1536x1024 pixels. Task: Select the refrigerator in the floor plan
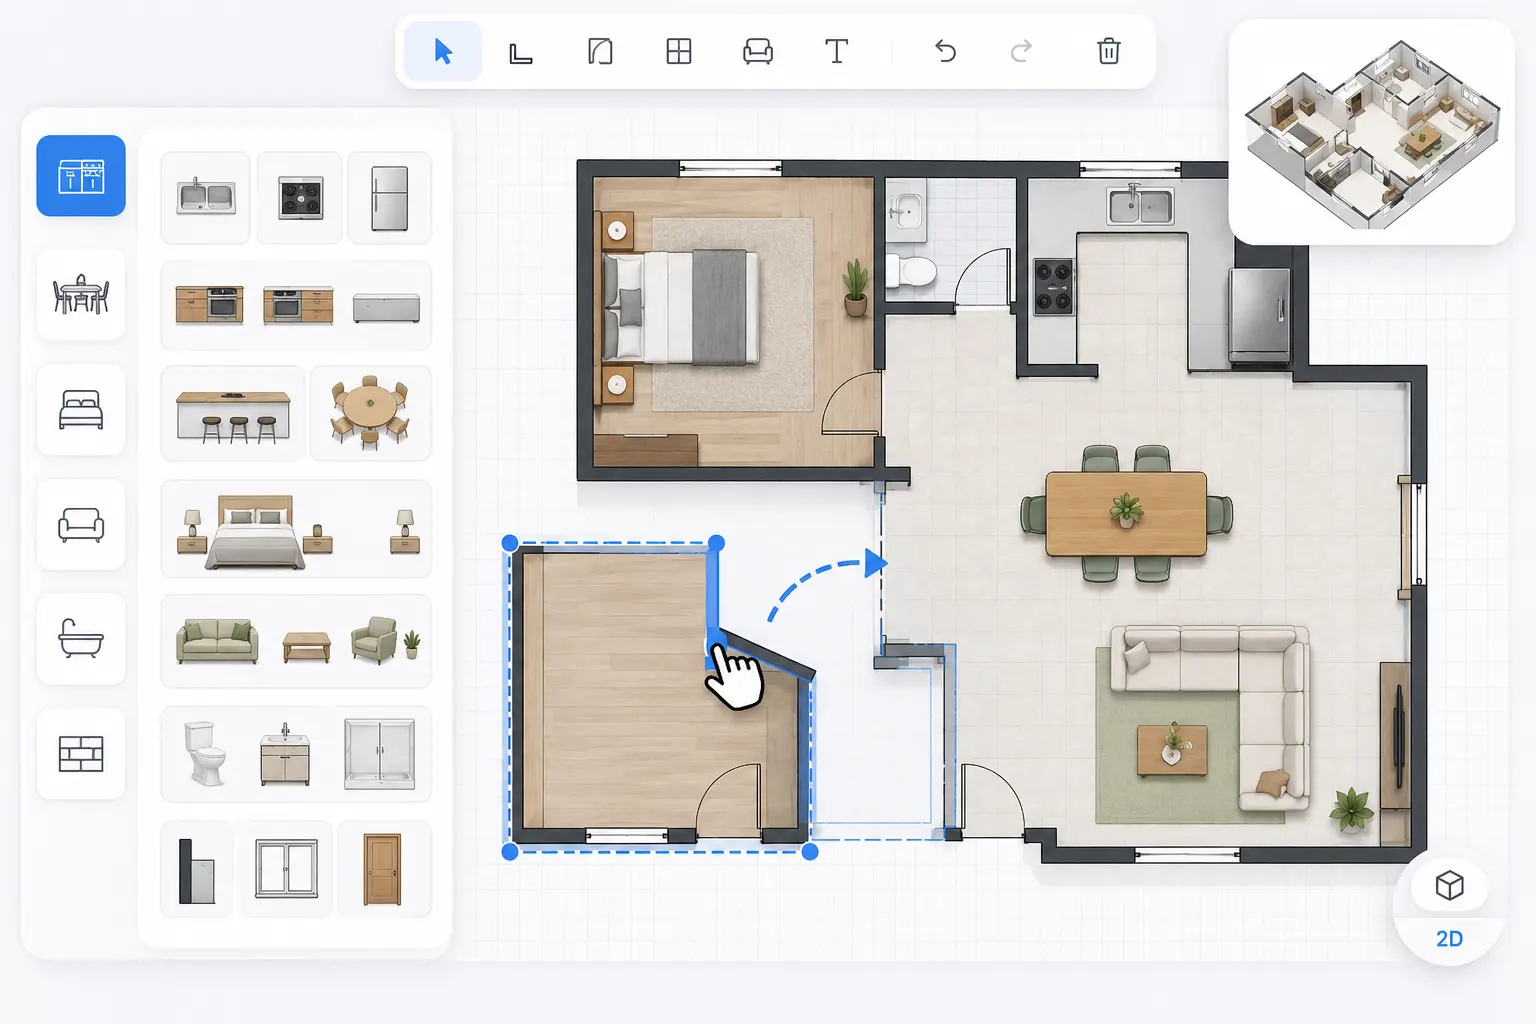coord(1259,315)
